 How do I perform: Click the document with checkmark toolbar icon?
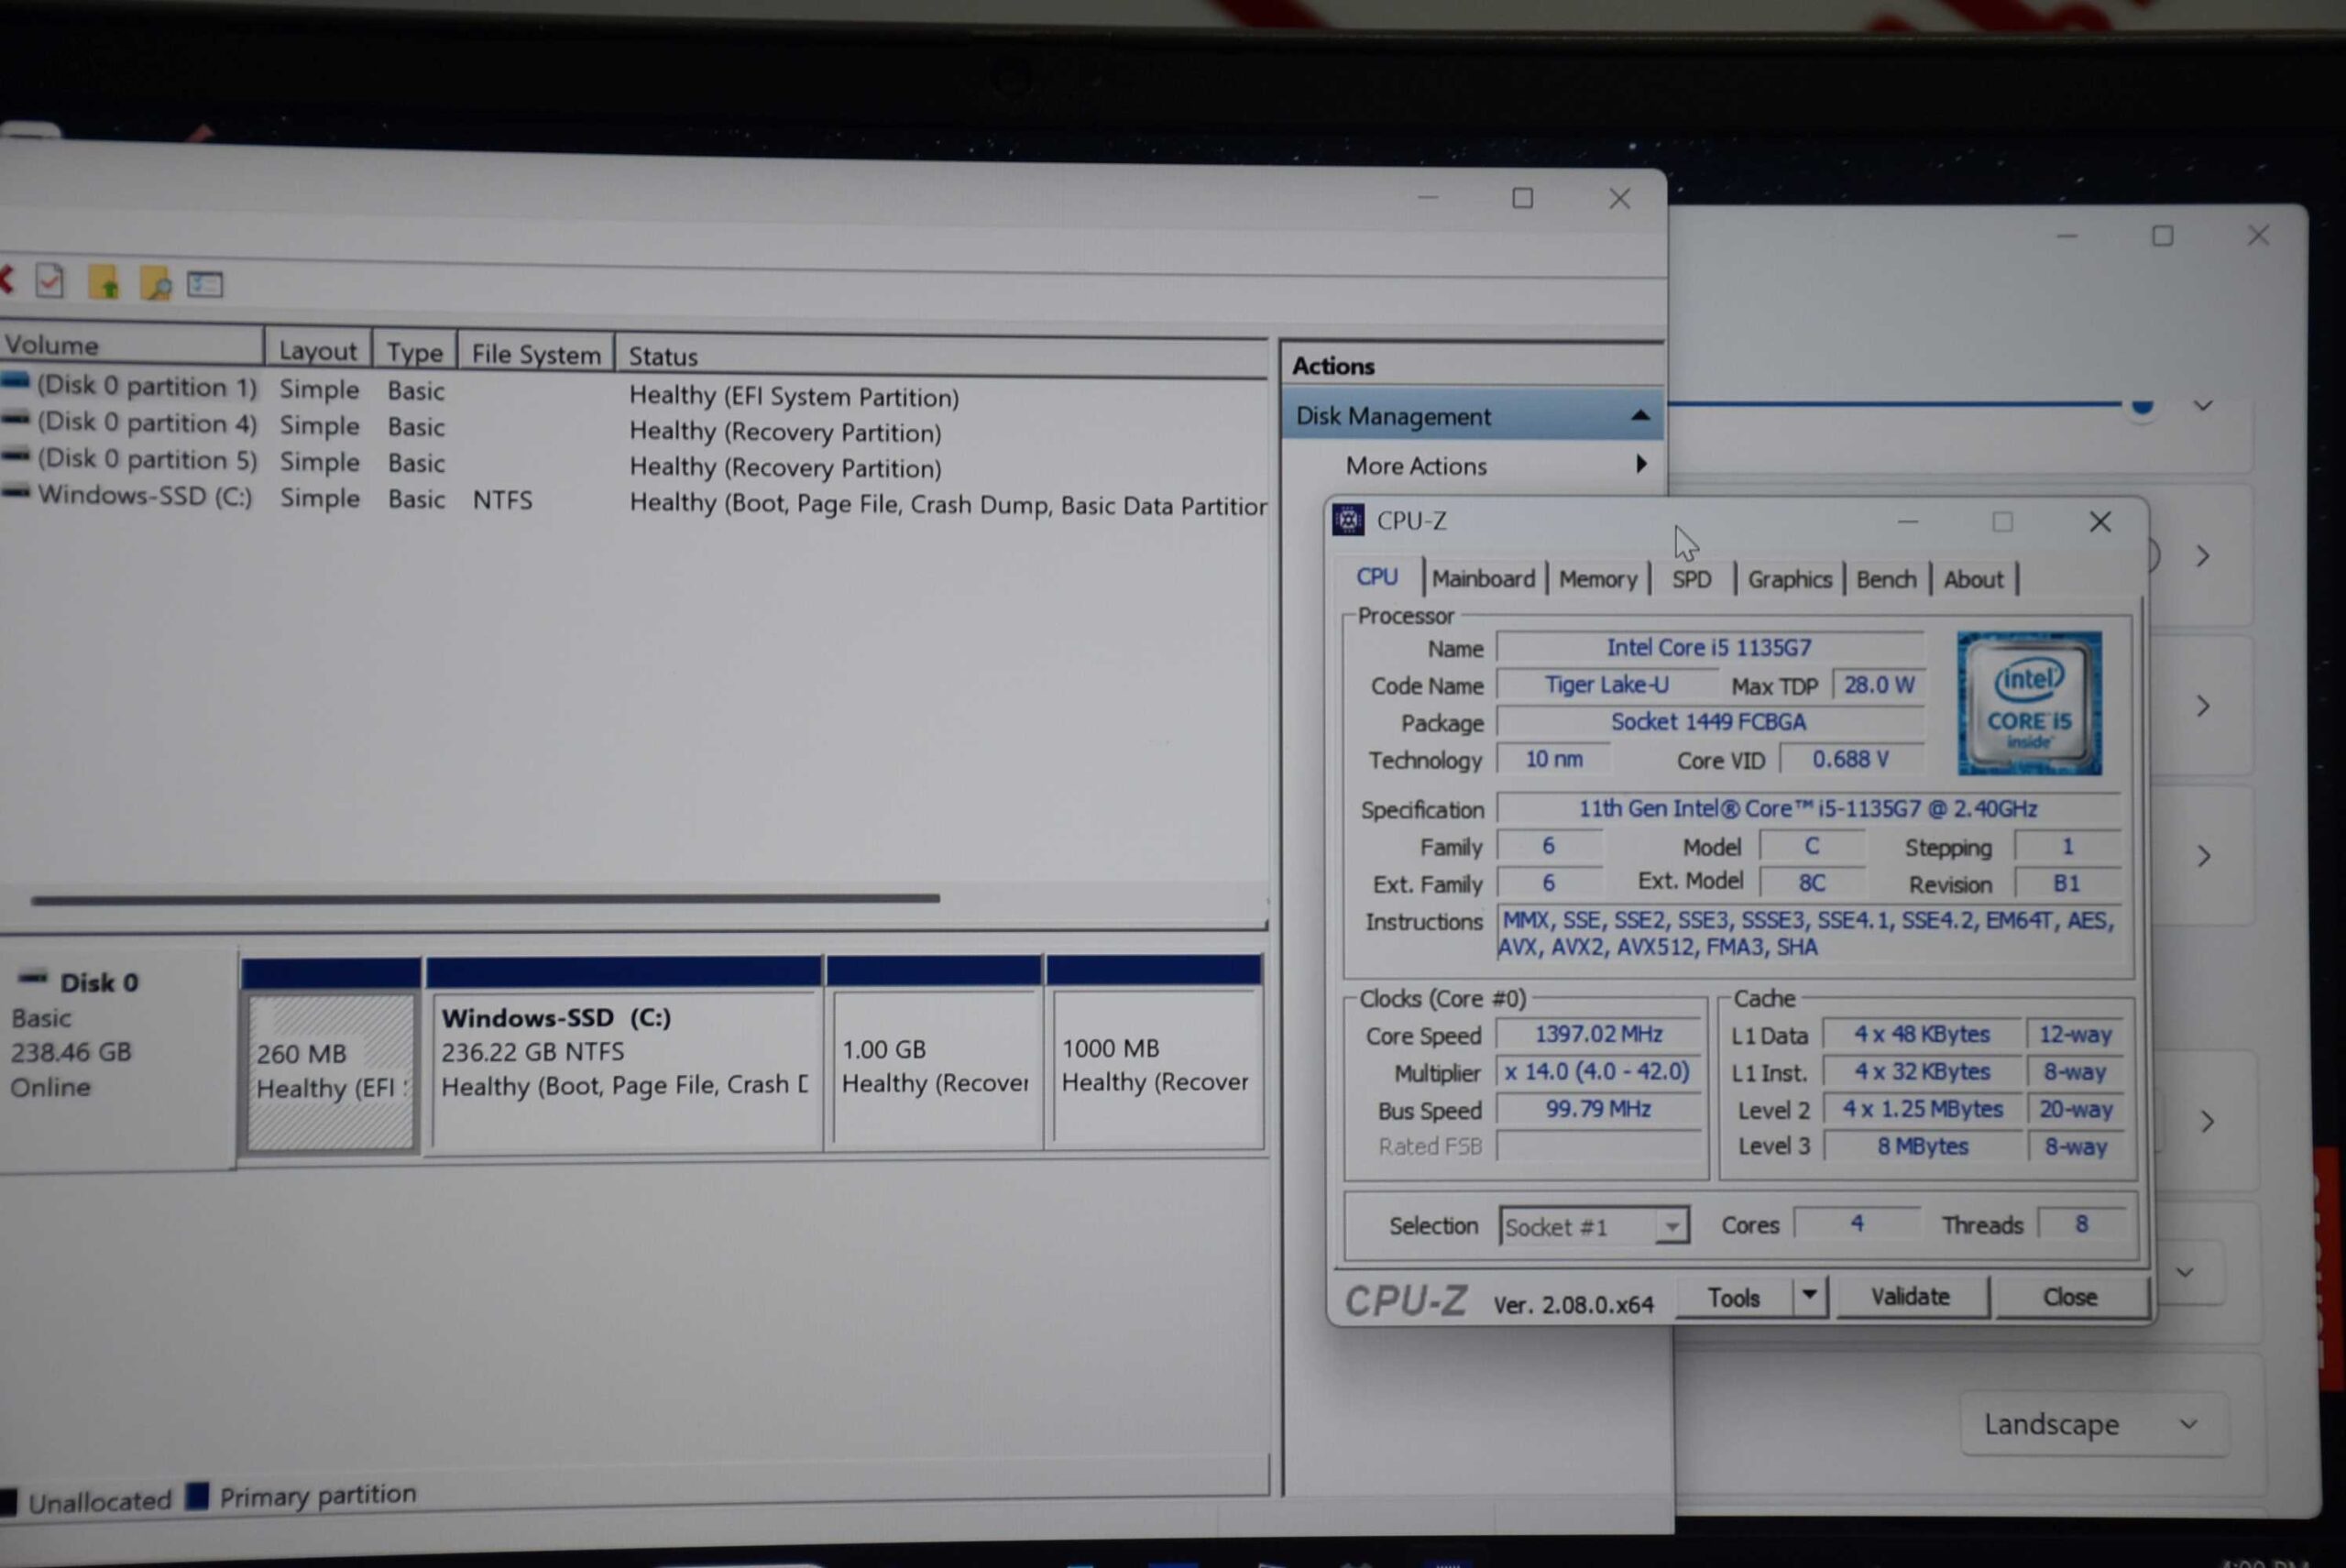pyautogui.click(x=50, y=282)
